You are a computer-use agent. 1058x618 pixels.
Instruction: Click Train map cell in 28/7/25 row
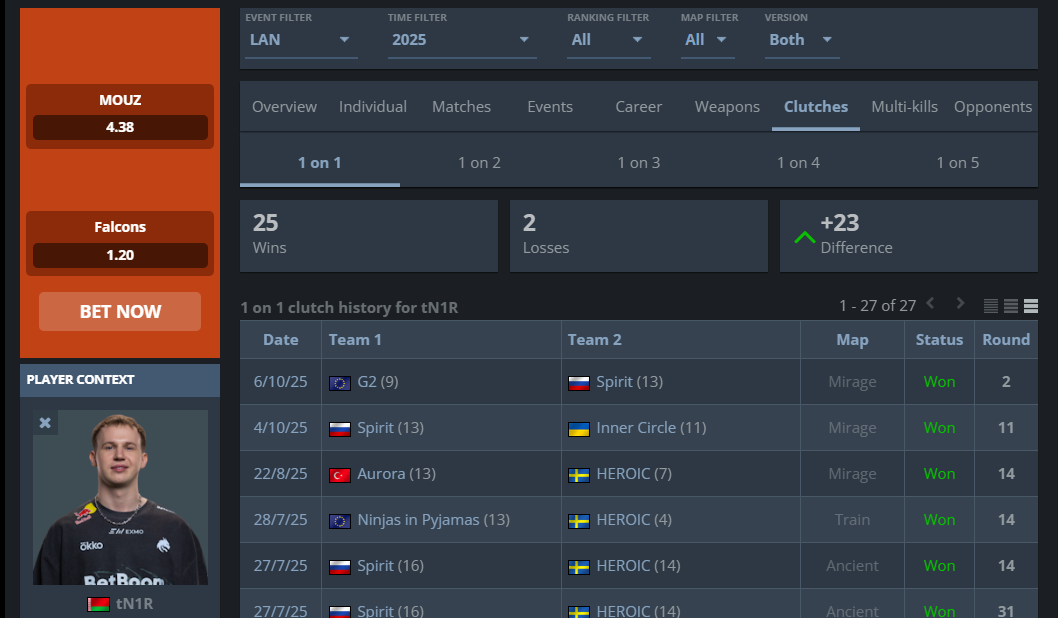click(852, 519)
